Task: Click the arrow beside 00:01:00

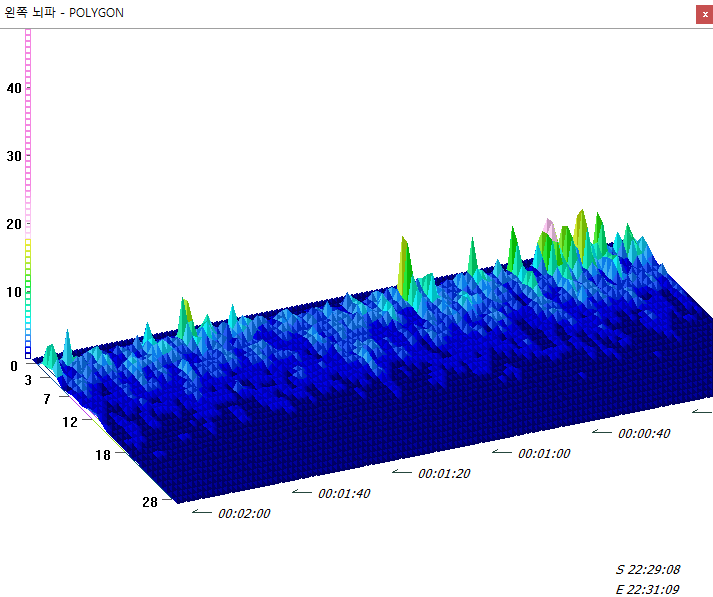Action: click(x=502, y=452)
